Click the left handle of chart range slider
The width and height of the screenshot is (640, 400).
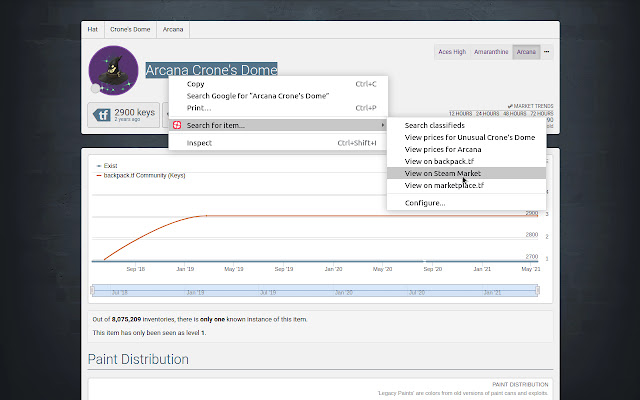(x=92, y=290)
